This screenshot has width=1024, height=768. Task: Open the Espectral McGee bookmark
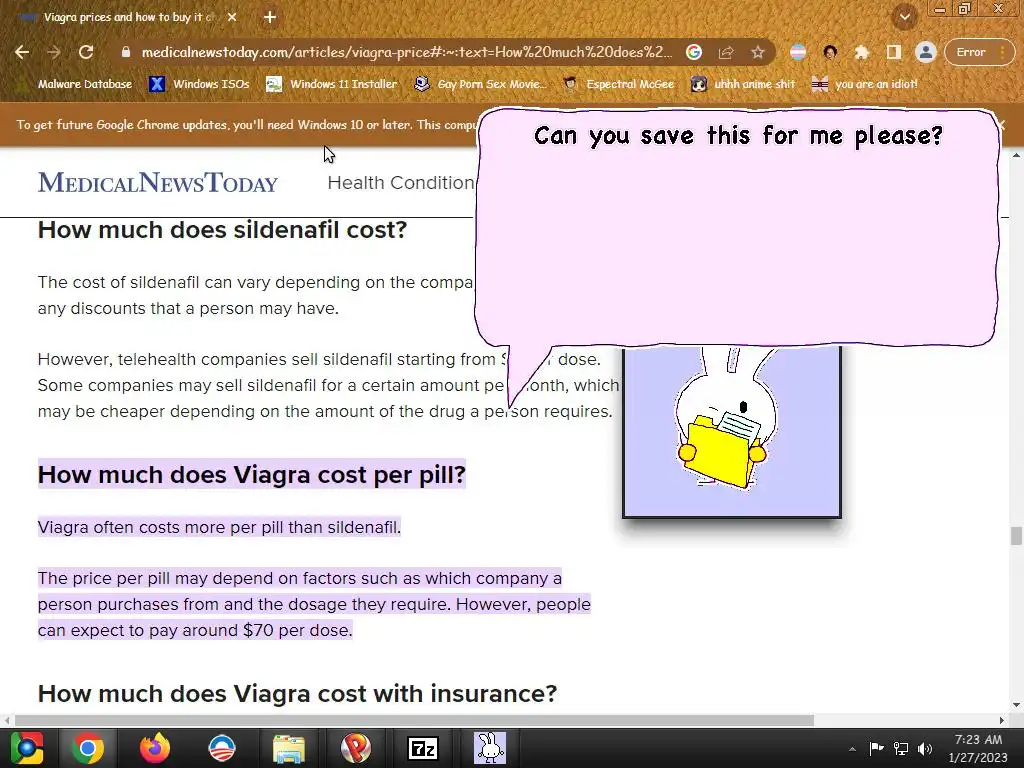[618, 84]
